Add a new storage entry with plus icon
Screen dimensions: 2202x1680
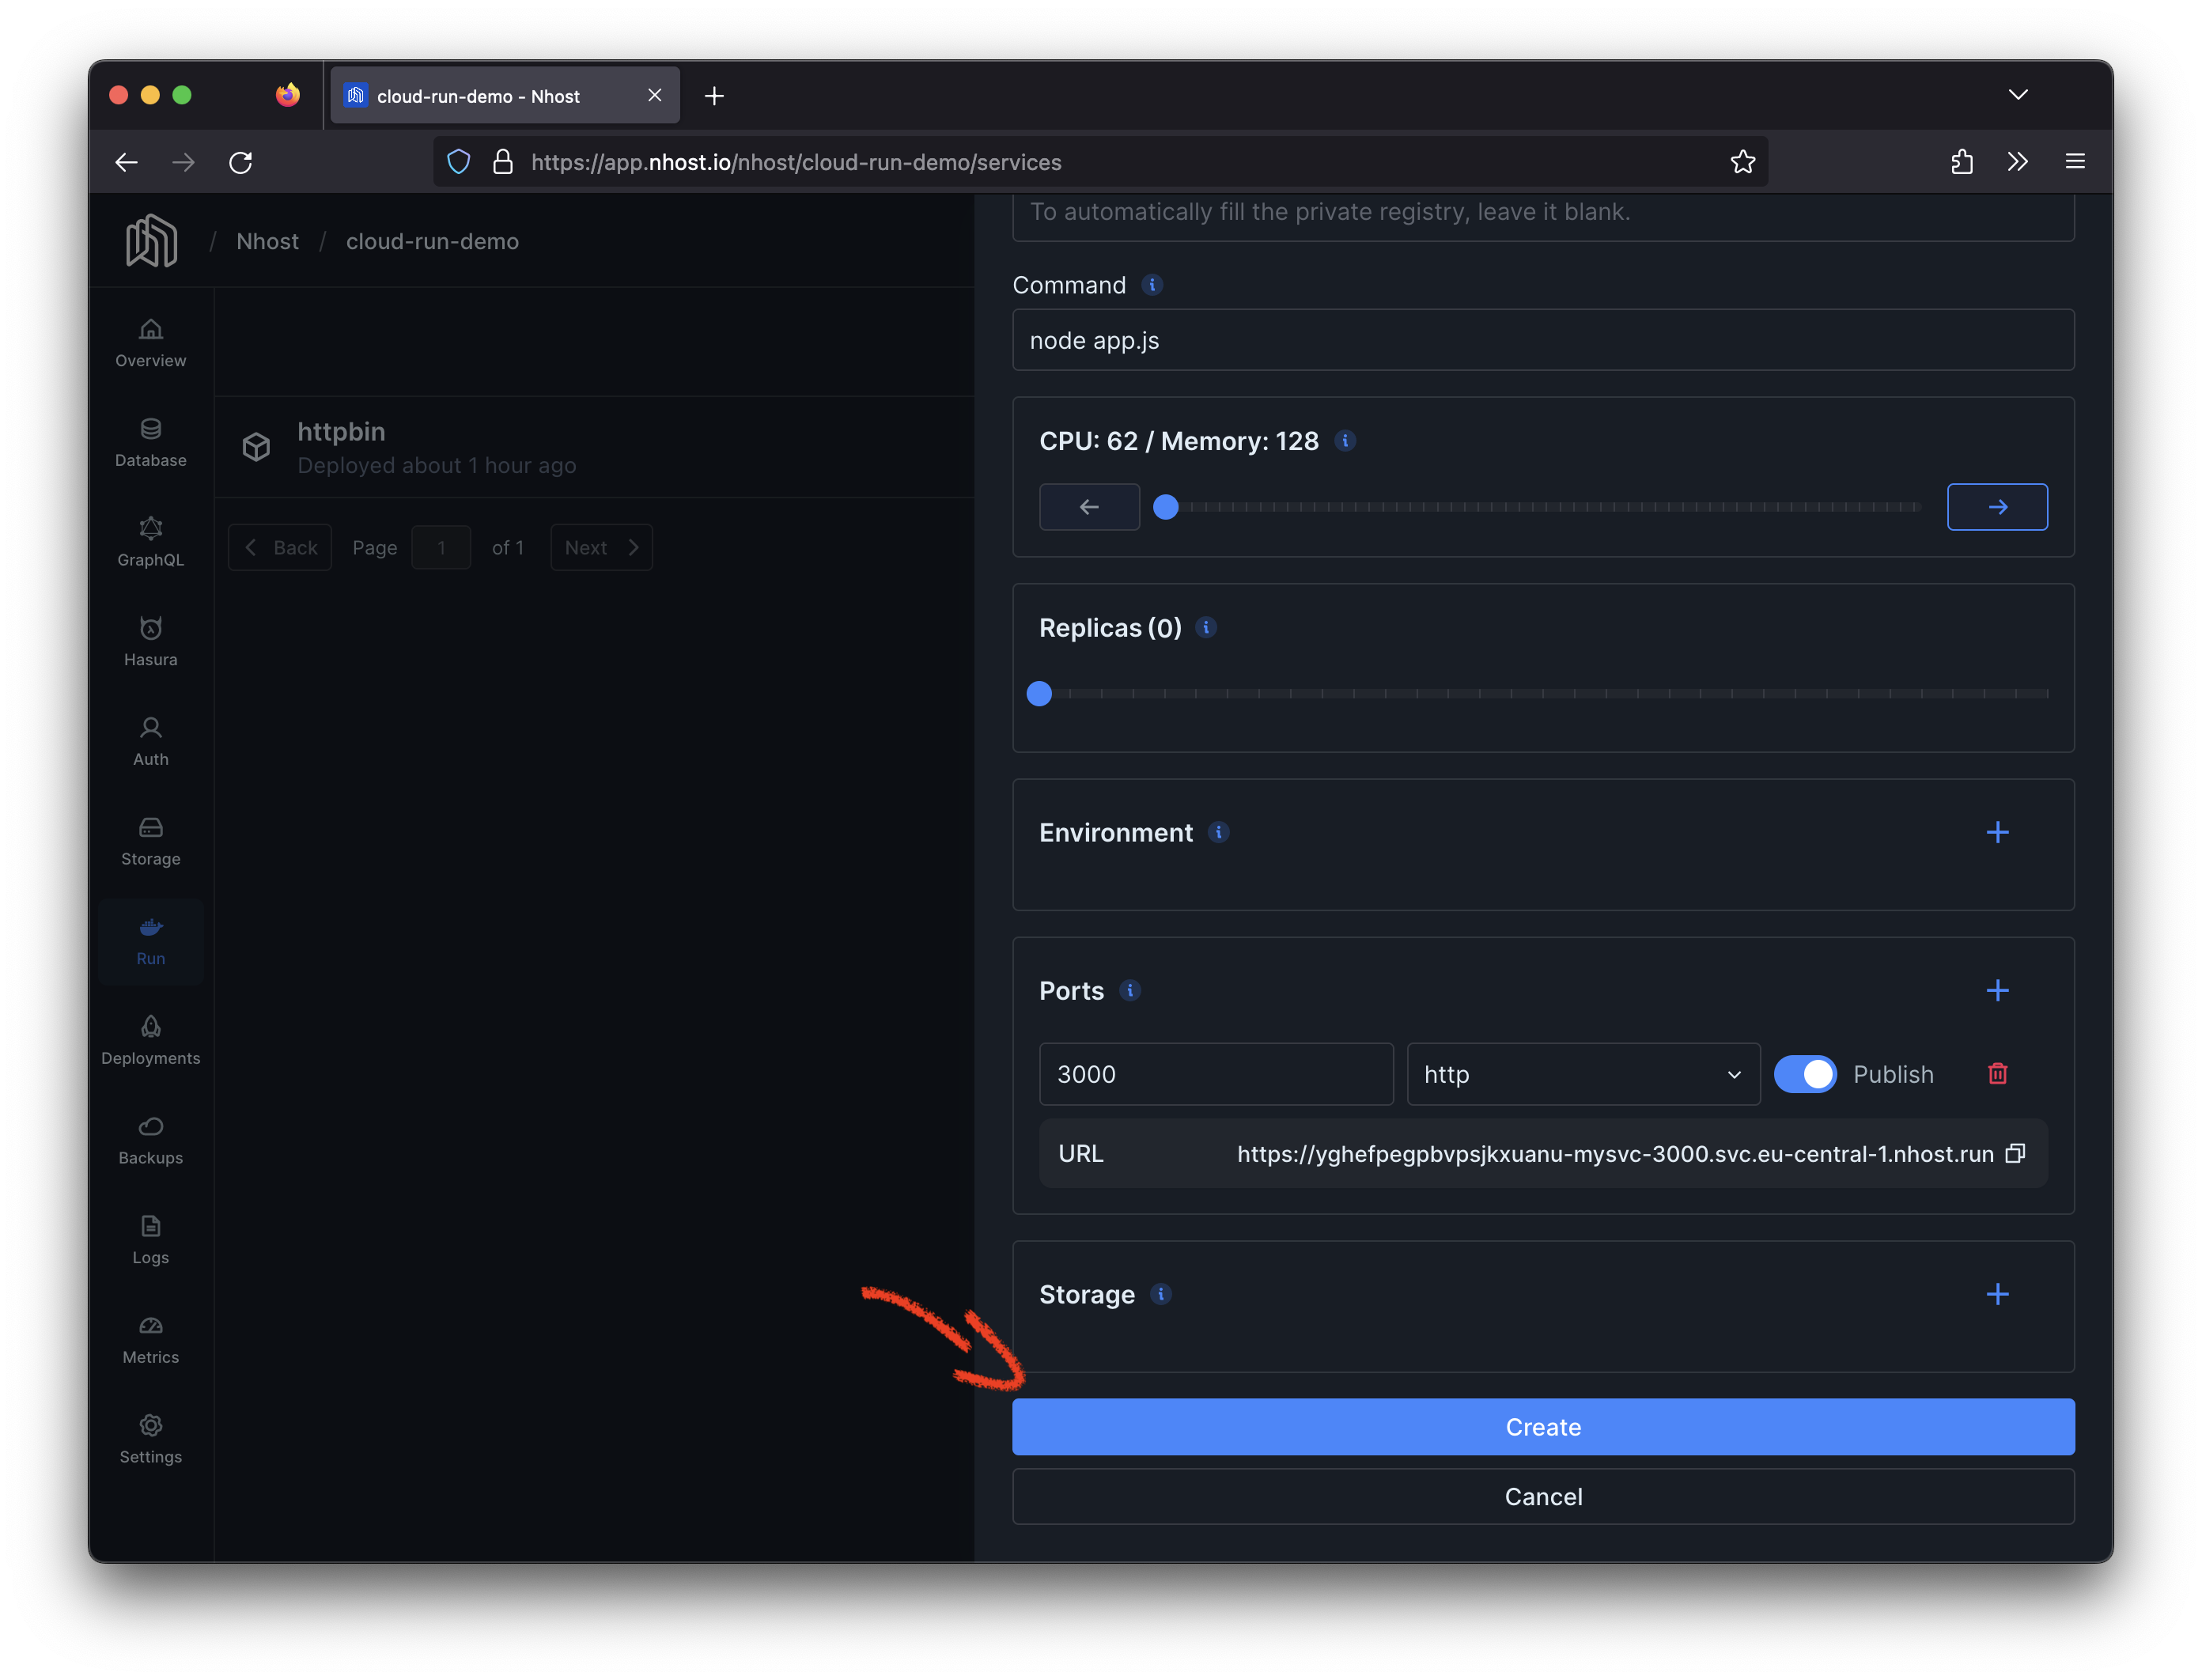[1998, 1294]
